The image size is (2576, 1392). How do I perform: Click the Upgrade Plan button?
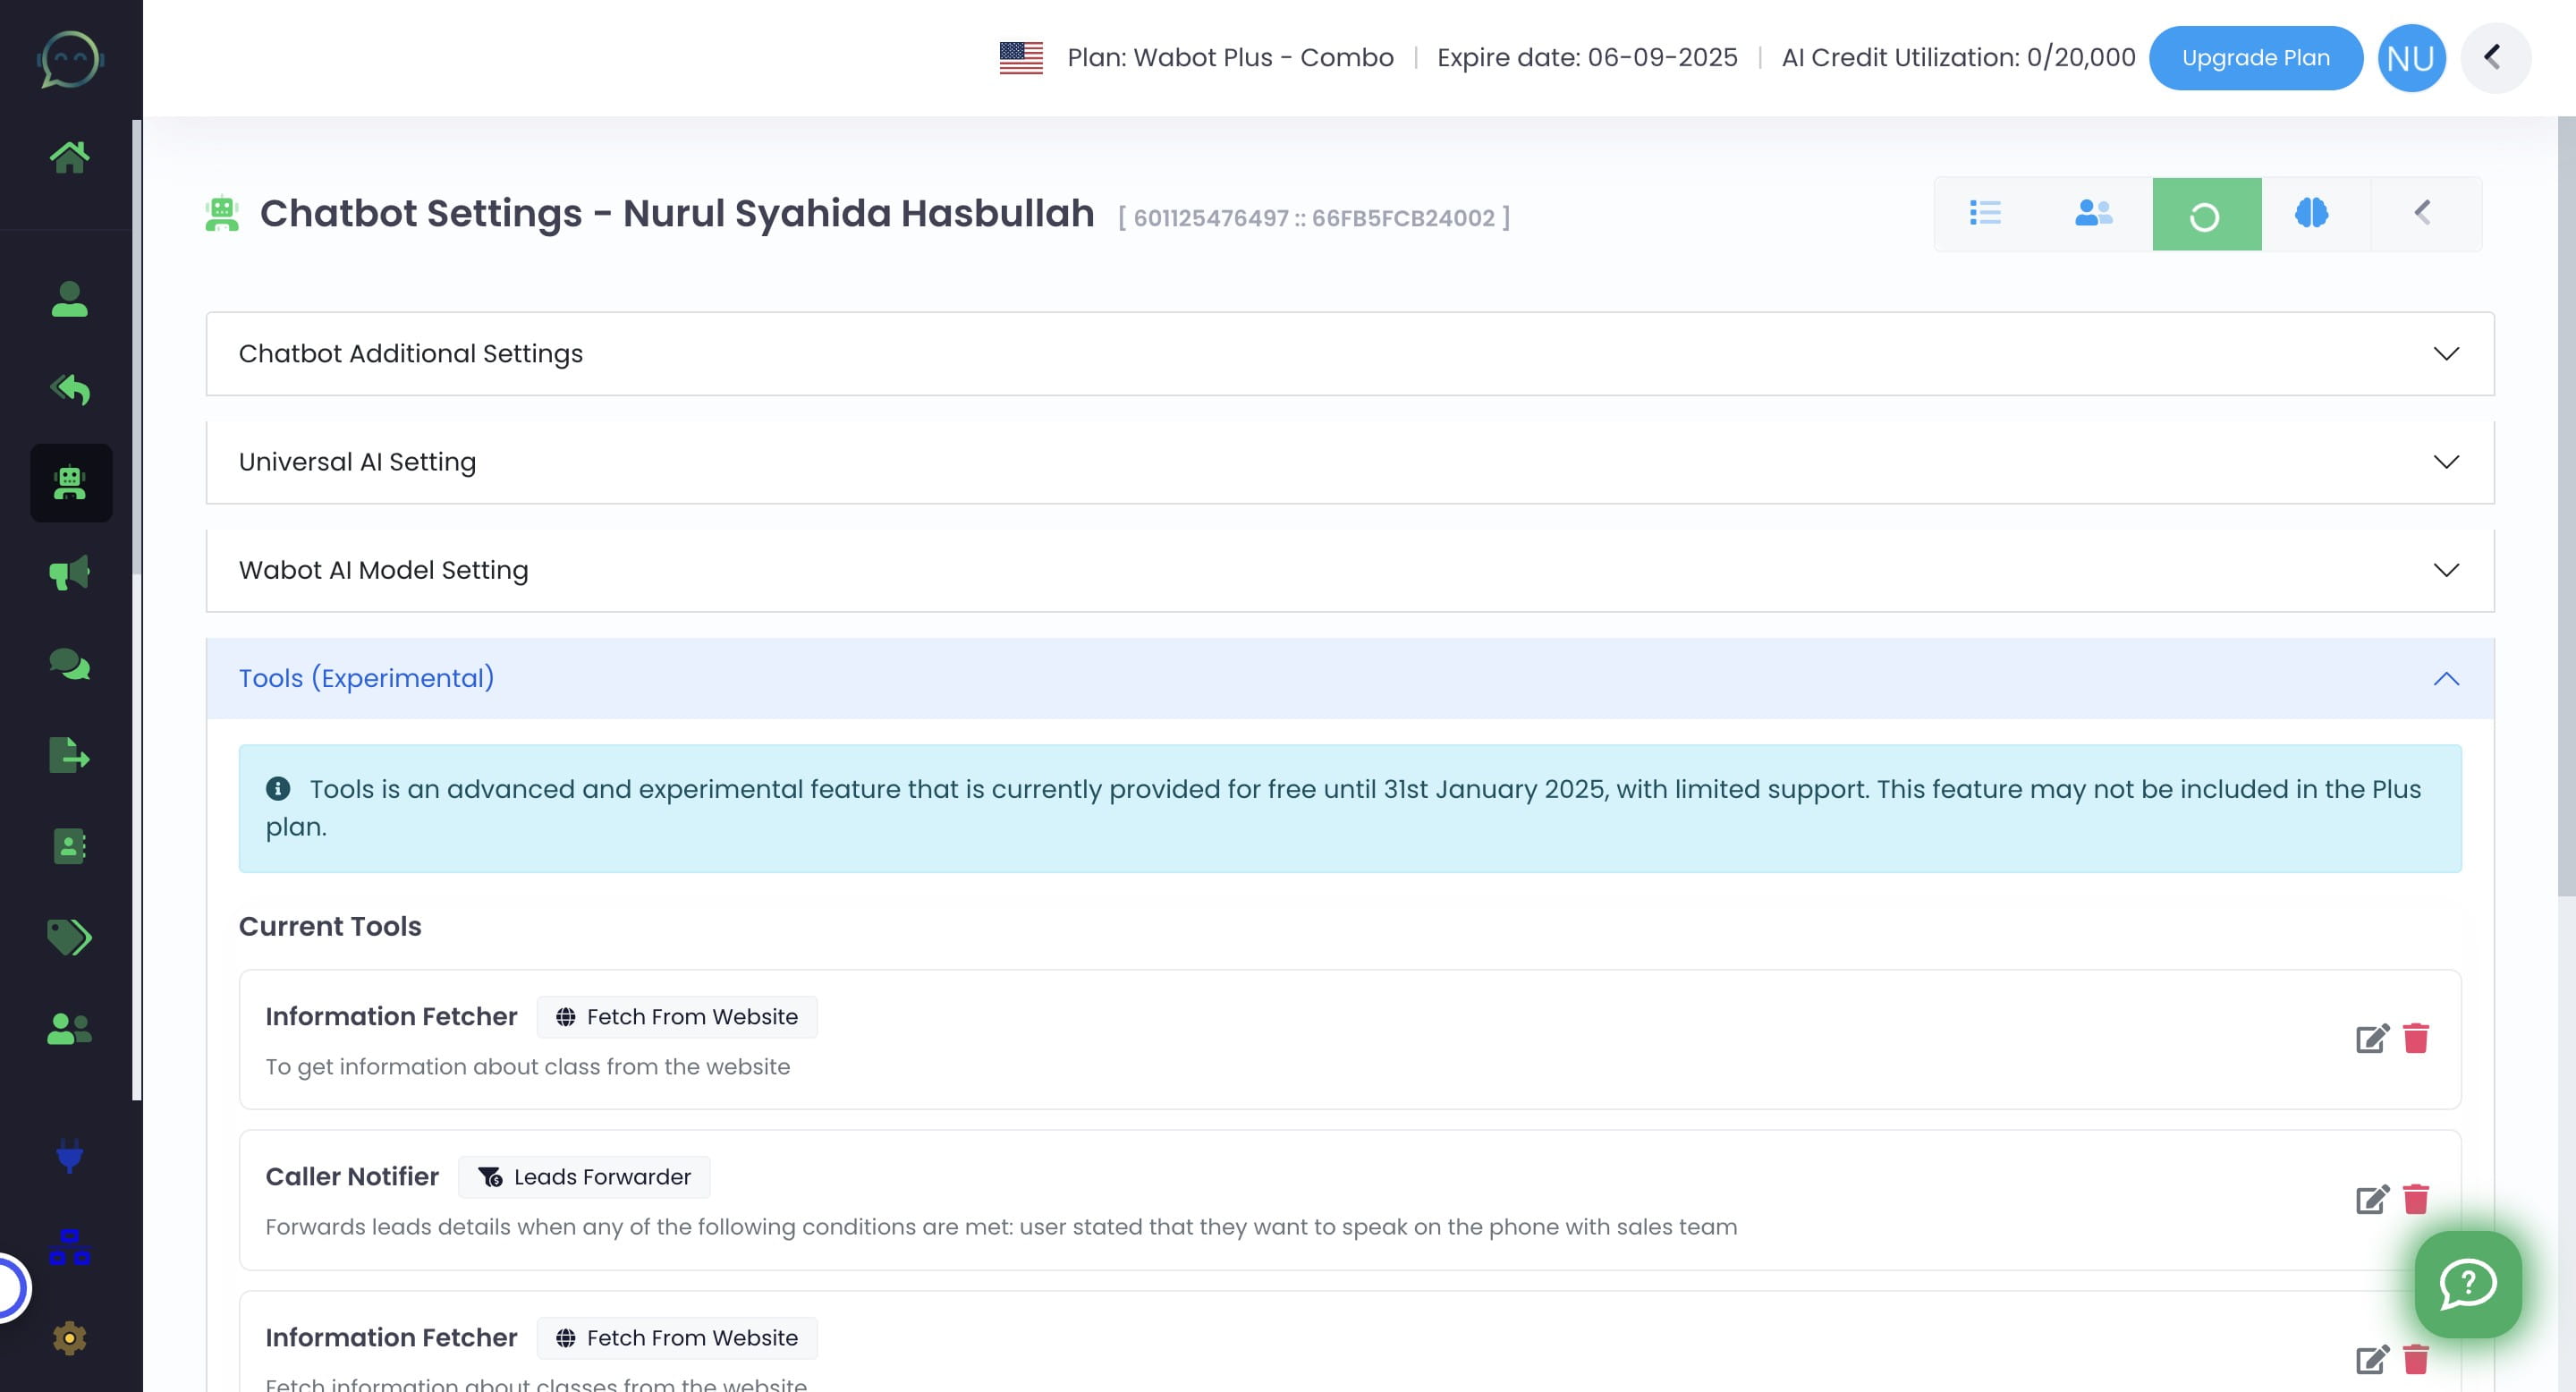[2256, 57]
